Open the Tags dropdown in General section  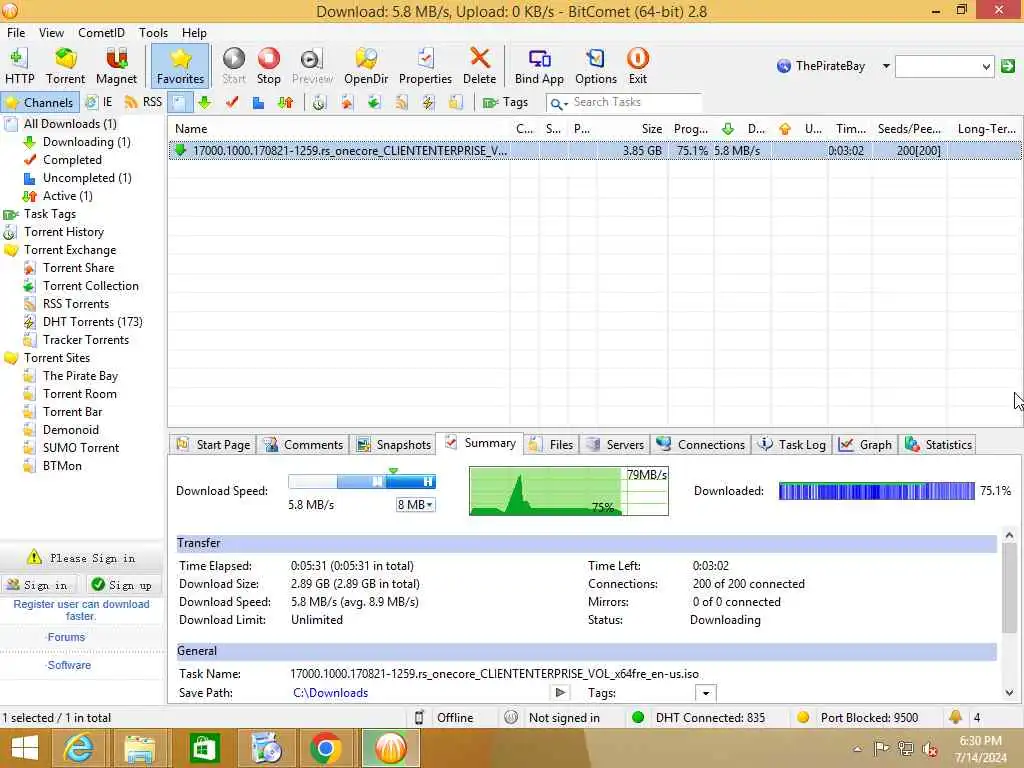705,693
